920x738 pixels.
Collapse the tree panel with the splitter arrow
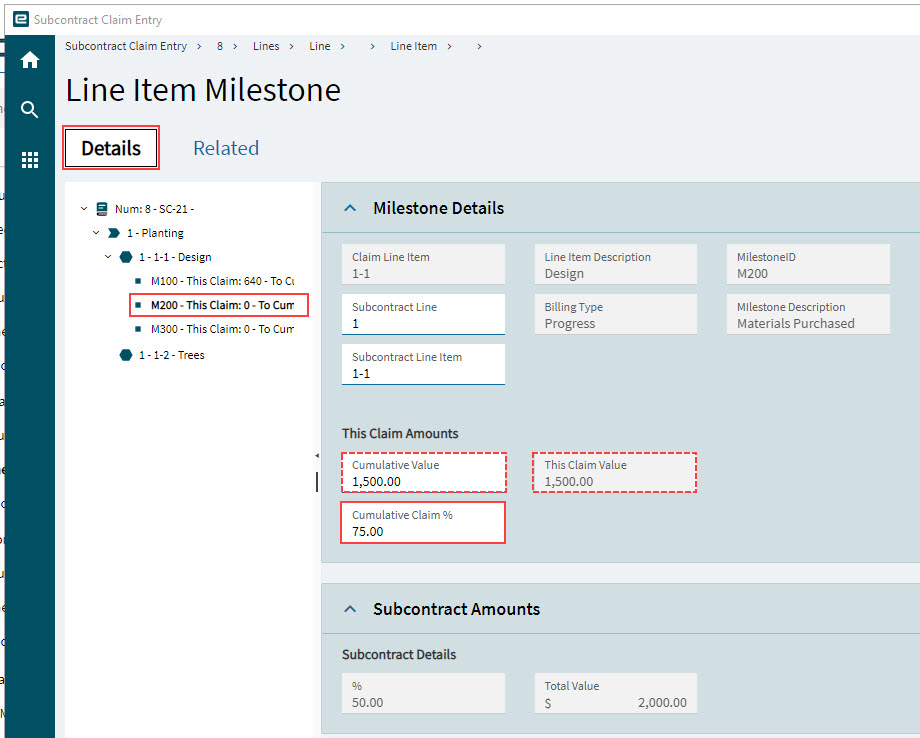[x=317, y=455]
